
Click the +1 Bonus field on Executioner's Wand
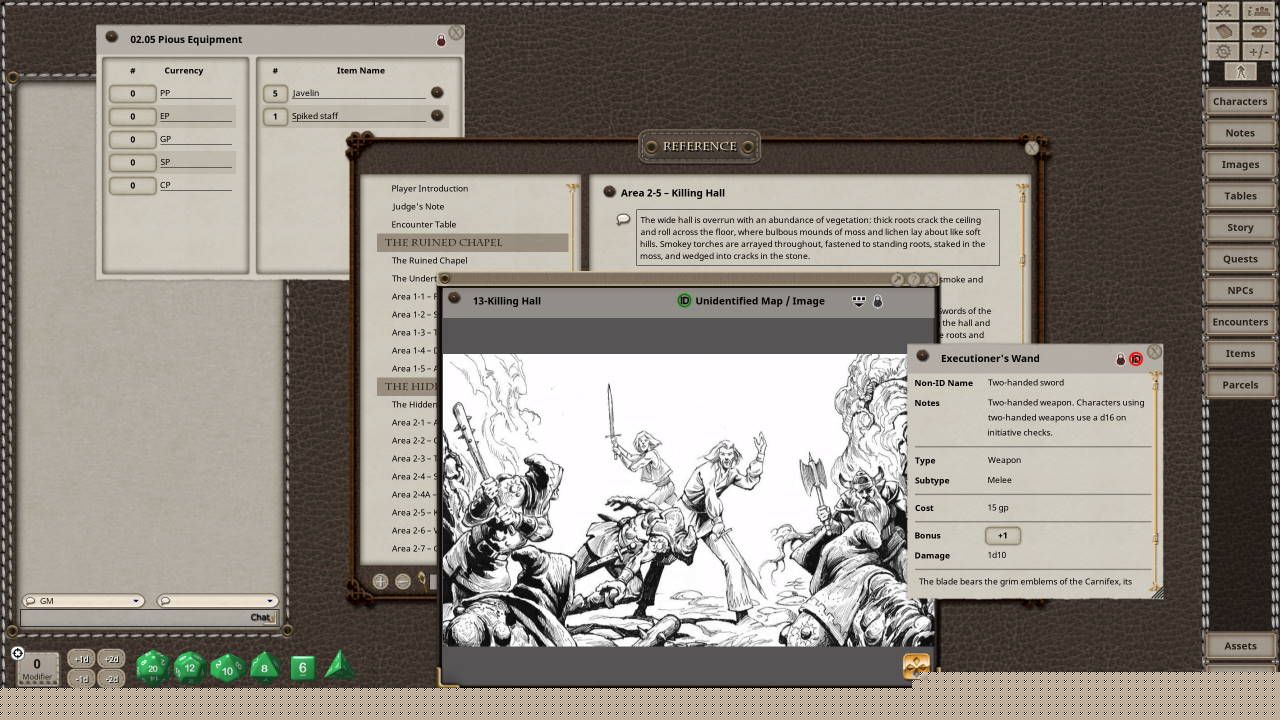coord(1003,535)
